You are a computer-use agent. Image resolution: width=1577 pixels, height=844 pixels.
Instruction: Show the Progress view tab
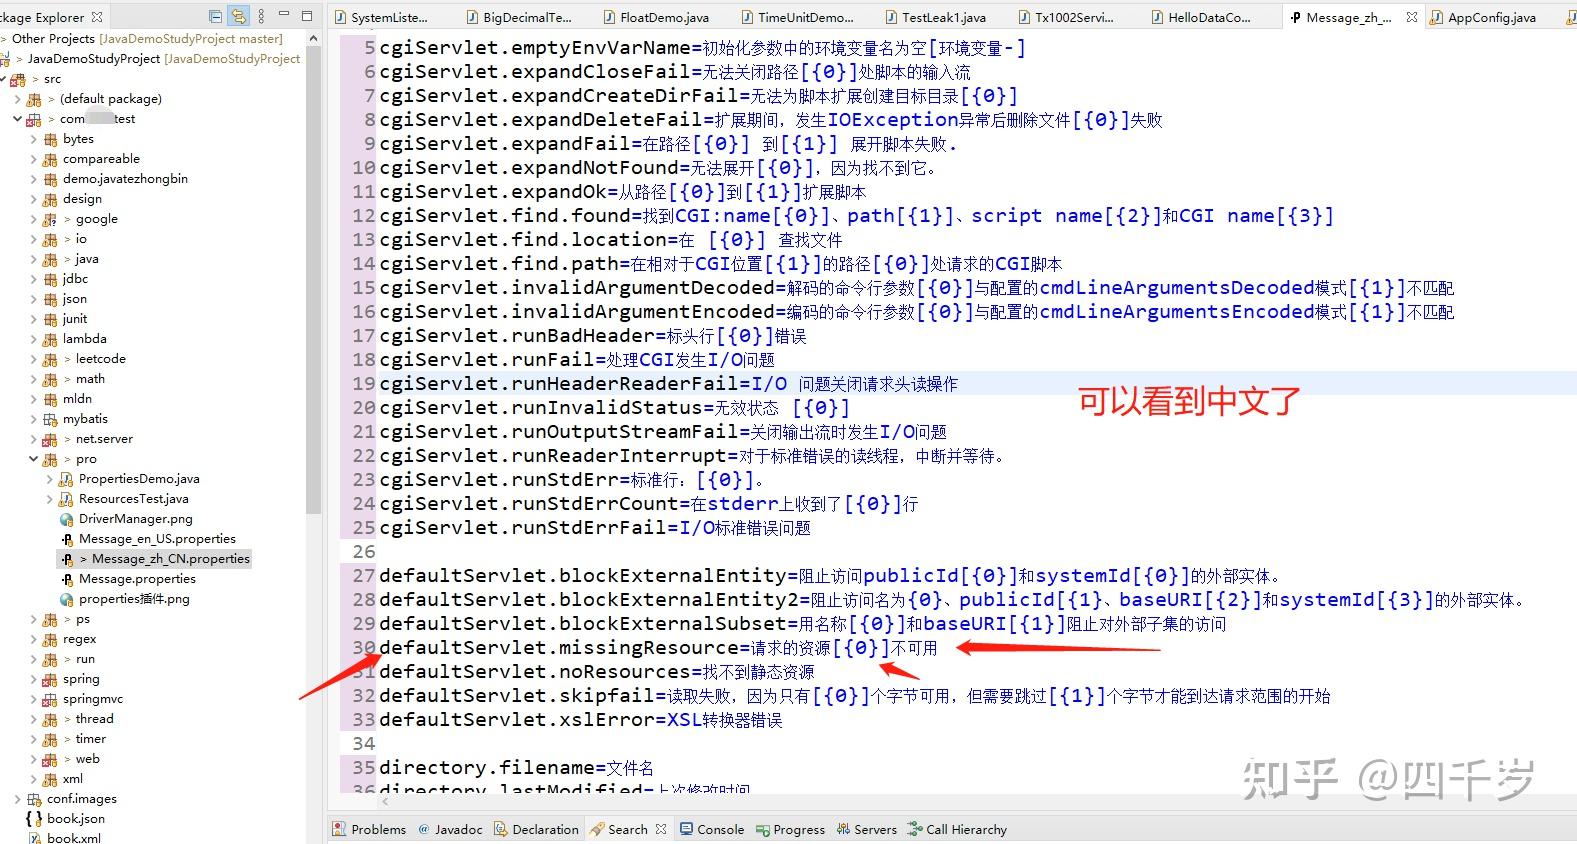tap(791, 829)
